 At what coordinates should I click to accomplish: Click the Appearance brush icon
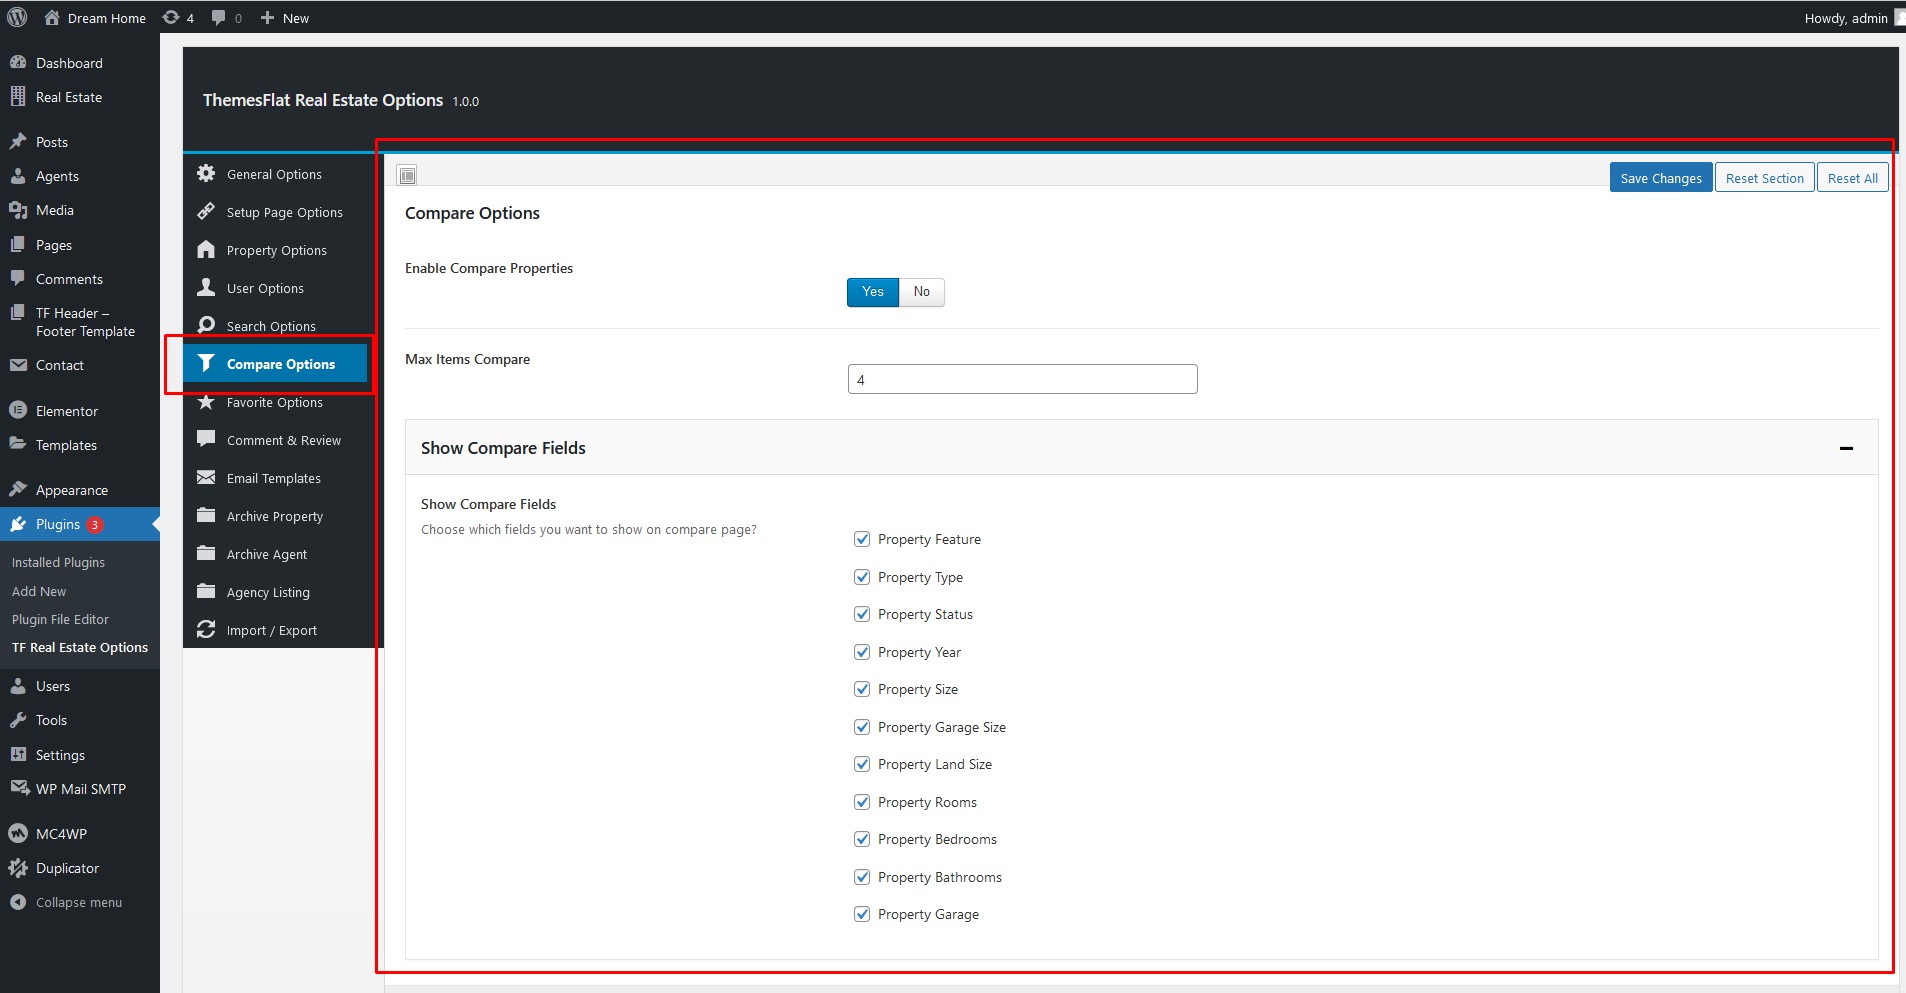tap(18, 489)
